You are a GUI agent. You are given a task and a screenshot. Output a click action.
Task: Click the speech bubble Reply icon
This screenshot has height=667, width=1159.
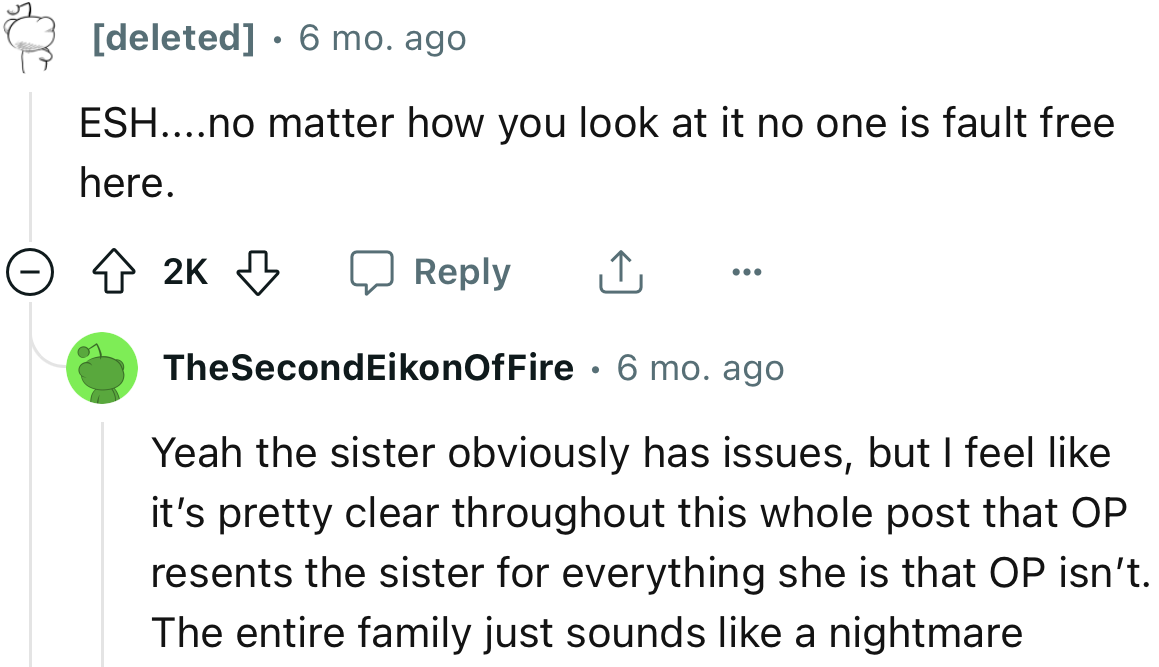click(x=374, y=270)
